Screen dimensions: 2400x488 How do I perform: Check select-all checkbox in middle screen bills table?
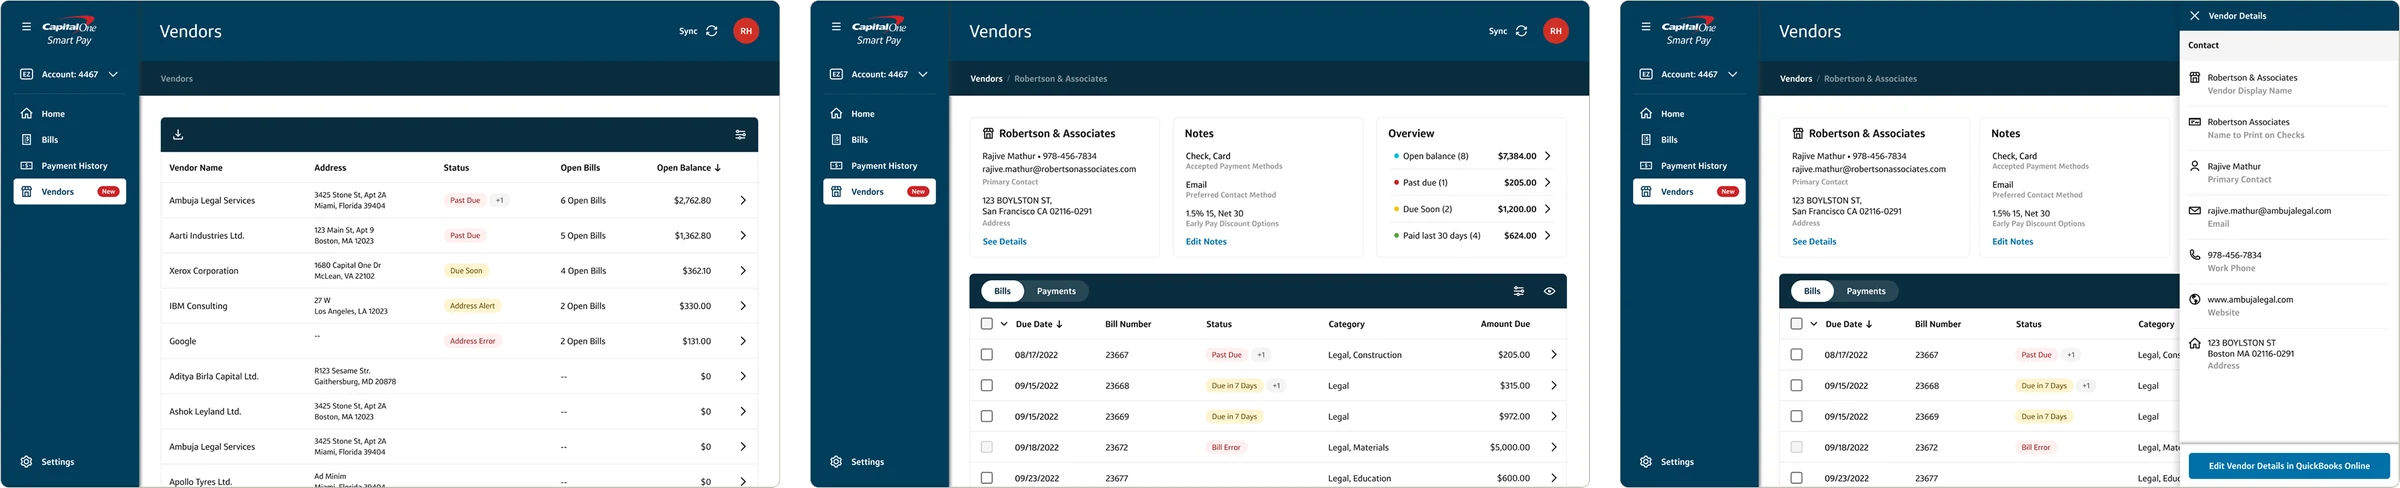tap(987, 324)
